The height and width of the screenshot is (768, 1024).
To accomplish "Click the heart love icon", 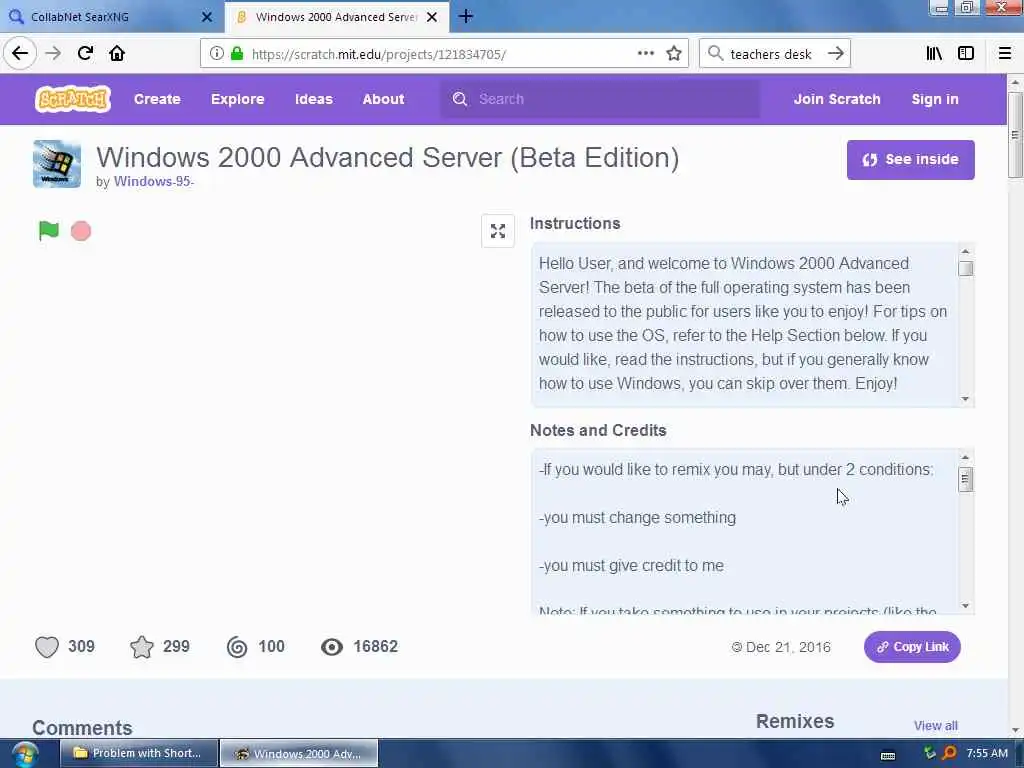I will tap(47, 647).
